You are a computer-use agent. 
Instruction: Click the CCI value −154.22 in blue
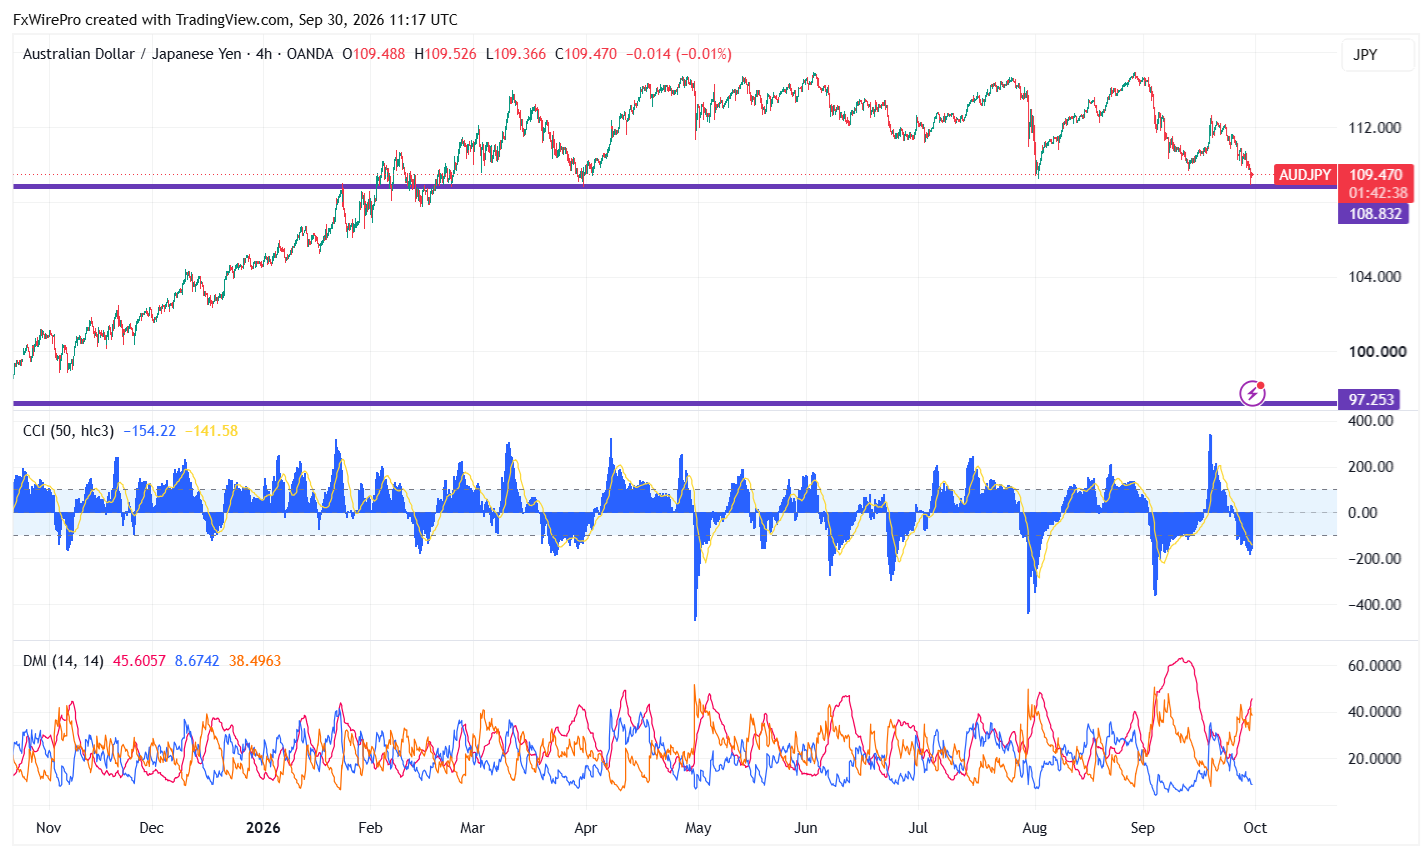pyautogui.click(x=150, y=431)
